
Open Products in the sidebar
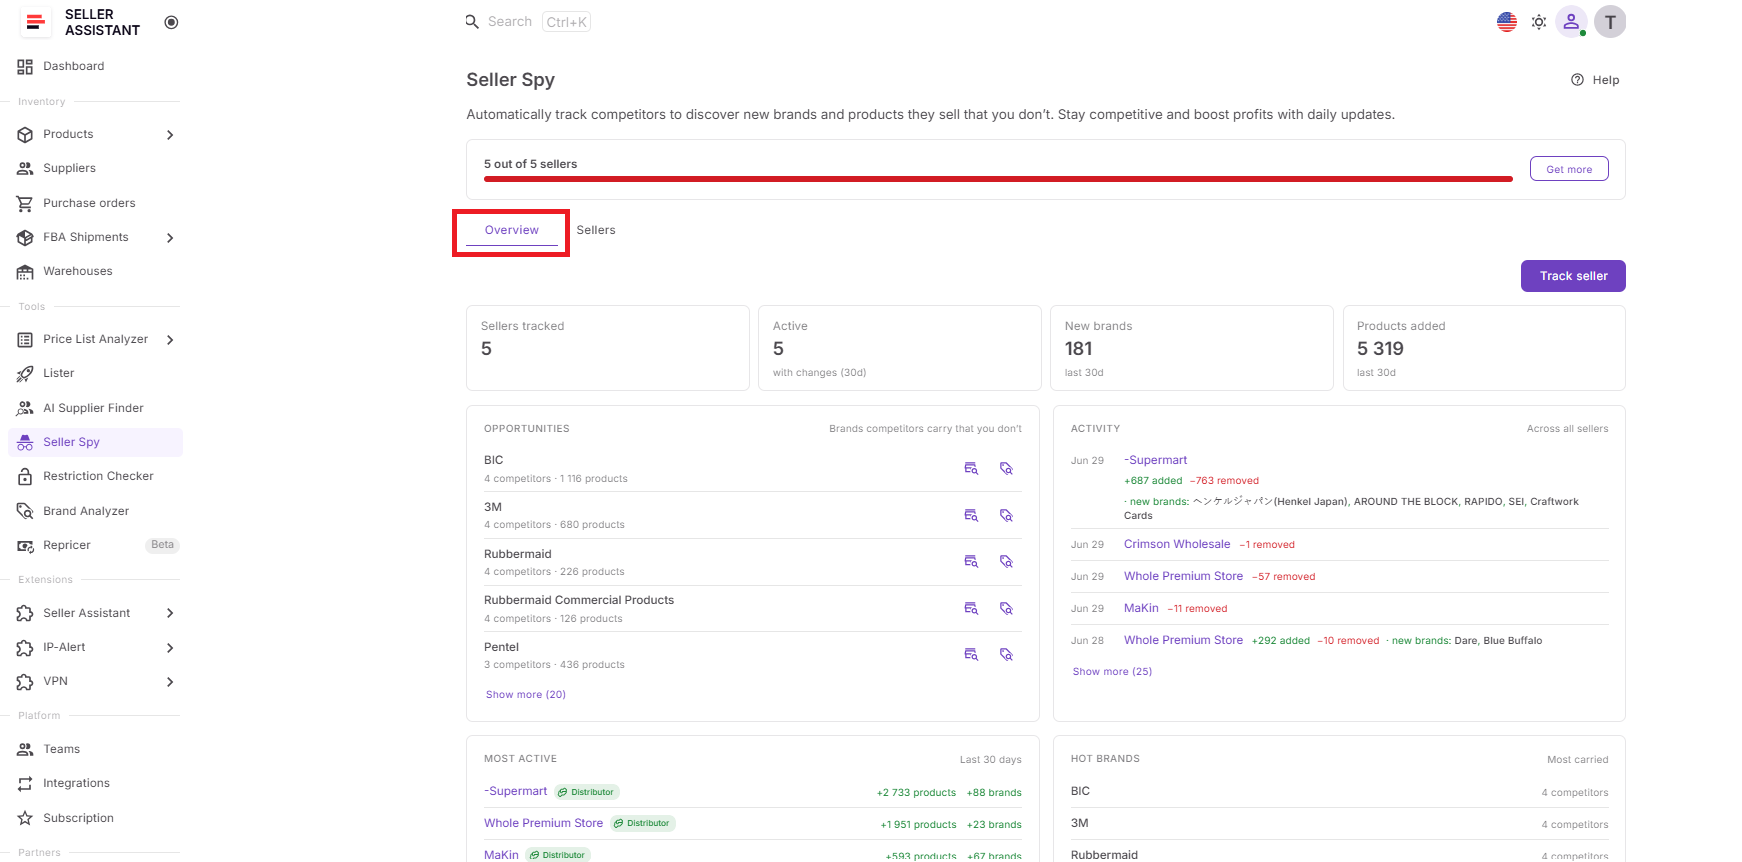point(68,134)
